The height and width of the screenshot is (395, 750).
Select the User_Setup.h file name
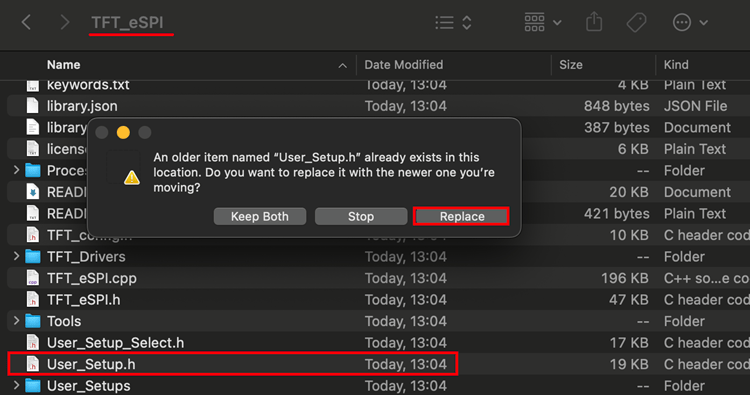coord(91,364)
